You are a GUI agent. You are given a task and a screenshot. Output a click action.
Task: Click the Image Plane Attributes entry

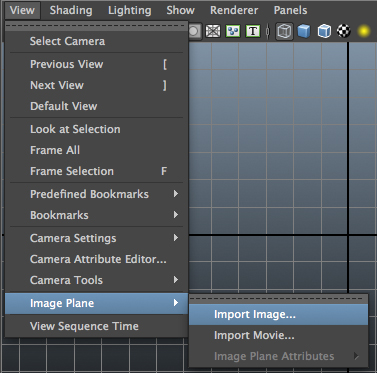(278, 356)
